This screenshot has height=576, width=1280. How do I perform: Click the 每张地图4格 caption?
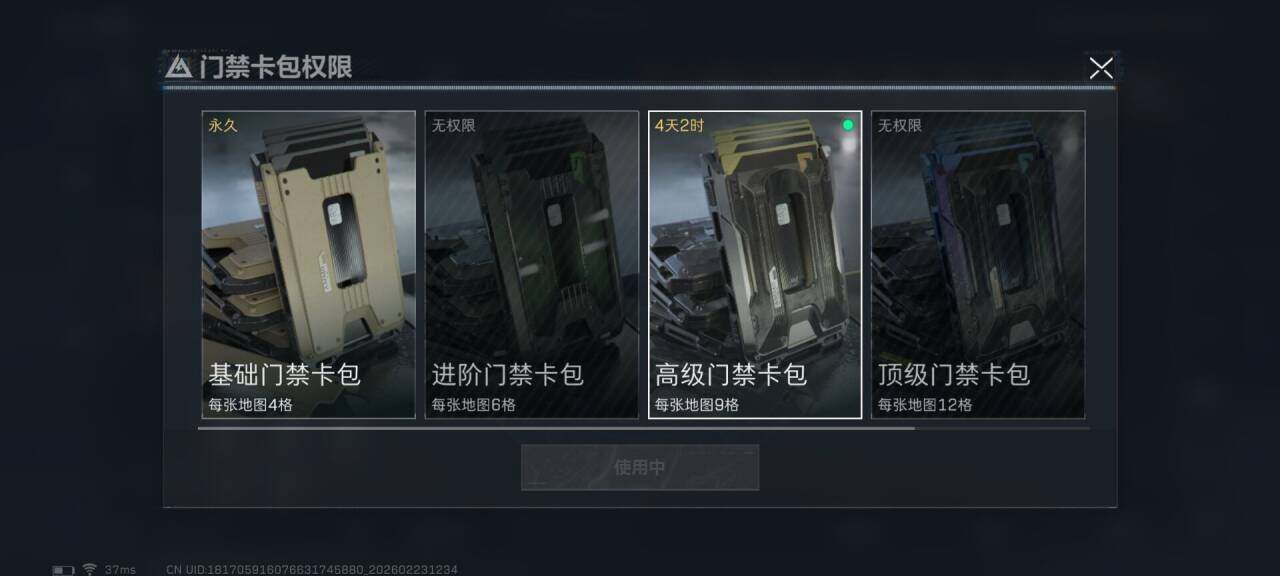[251, 405]
